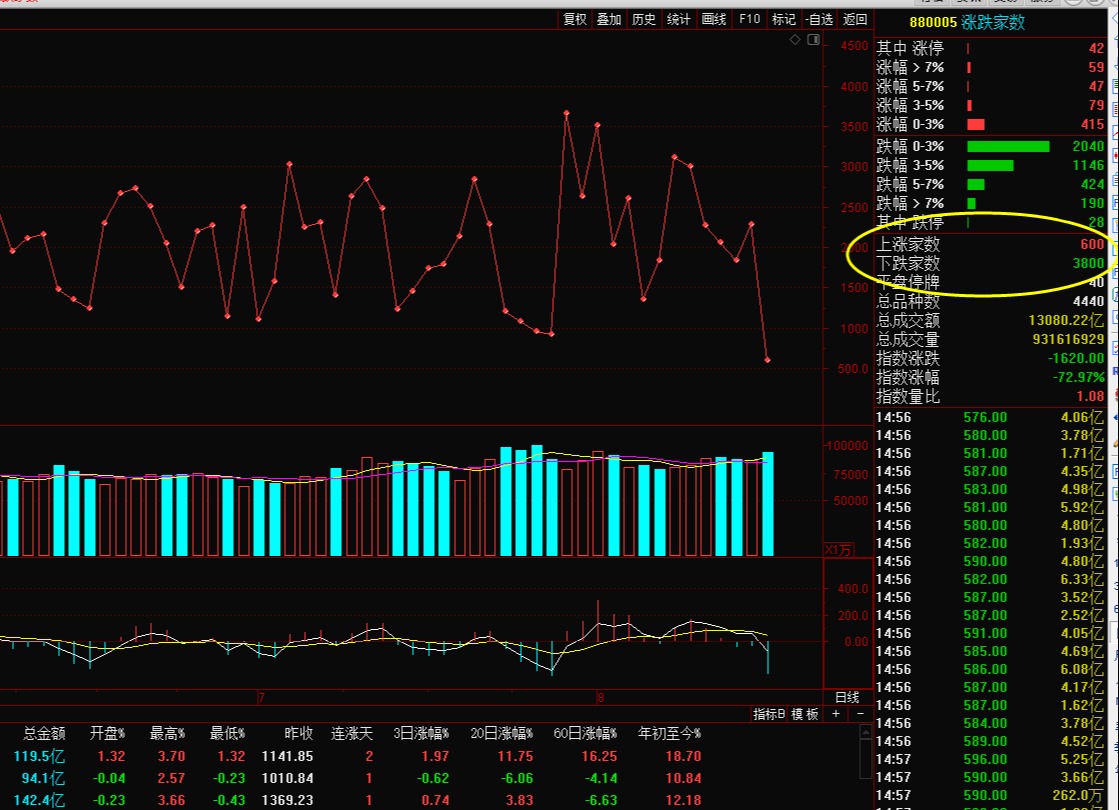Image resolution: width=1119 pixels, height=810 pixels.
Task: Click the 下跌家数 value 3800
Action: (1088, 263)
